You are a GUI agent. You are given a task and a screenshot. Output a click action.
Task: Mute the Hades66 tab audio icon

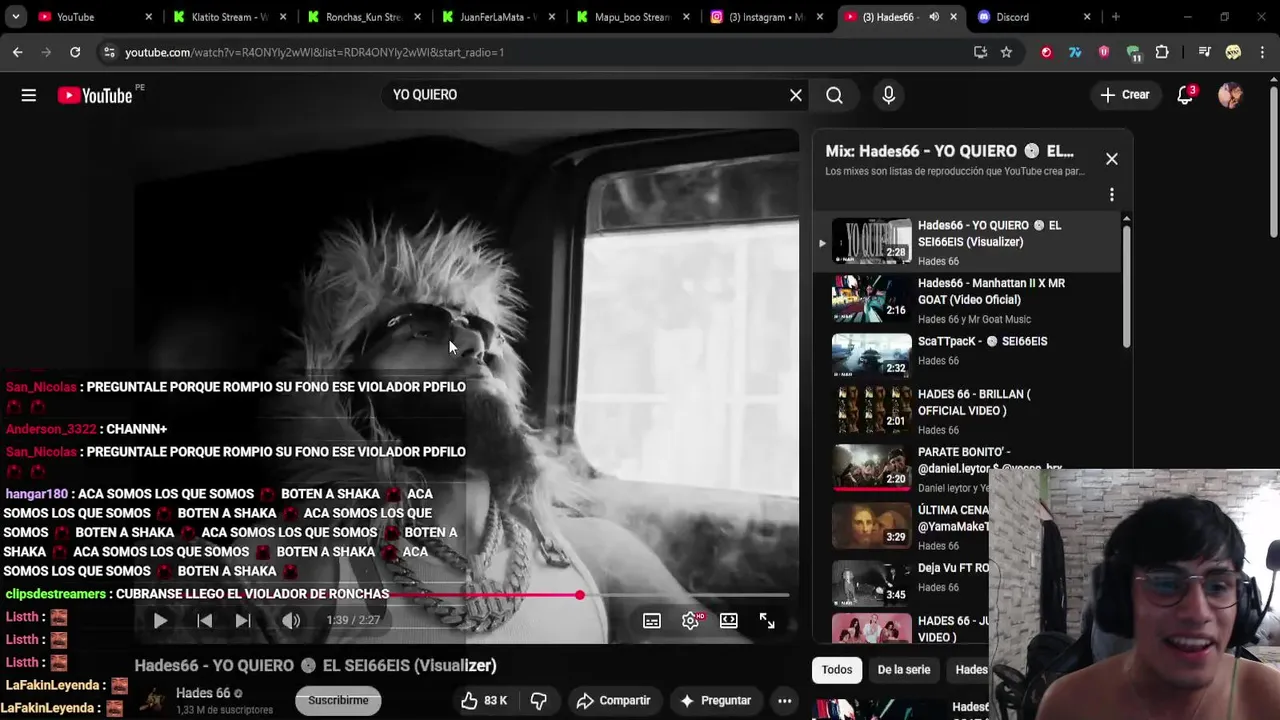point(934,17)
